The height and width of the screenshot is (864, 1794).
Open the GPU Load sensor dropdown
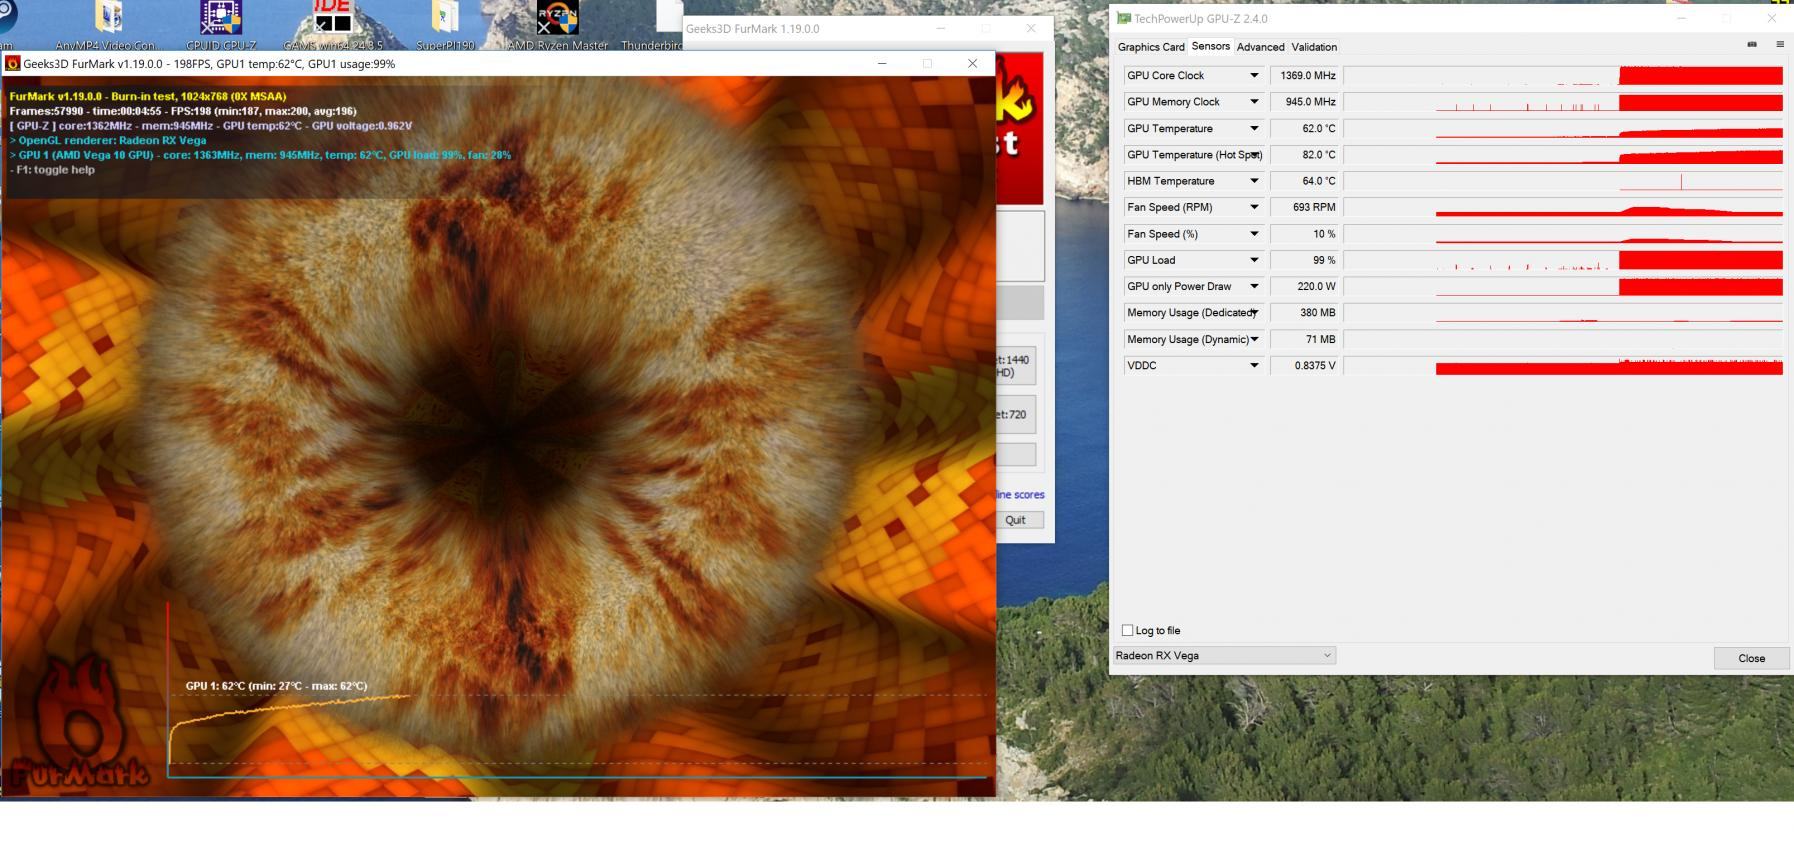[1254, 260]
